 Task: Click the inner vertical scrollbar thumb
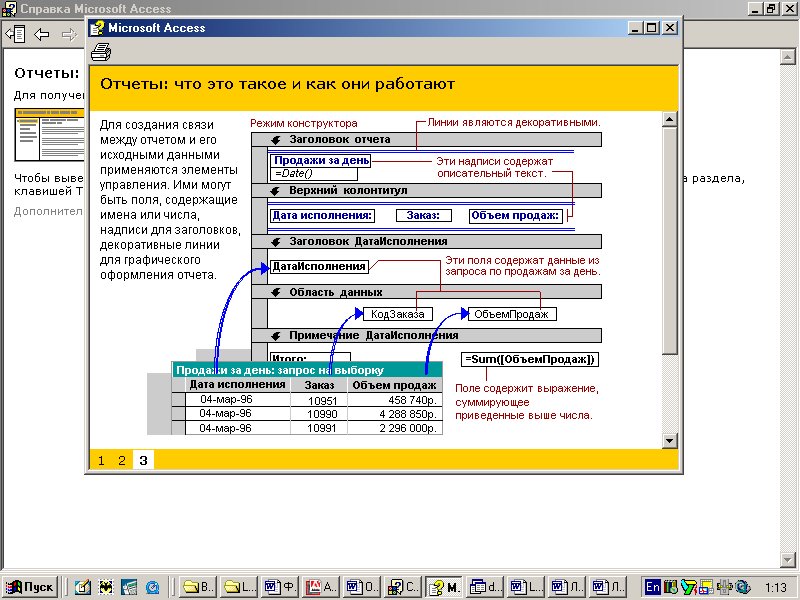coord(669,240)
